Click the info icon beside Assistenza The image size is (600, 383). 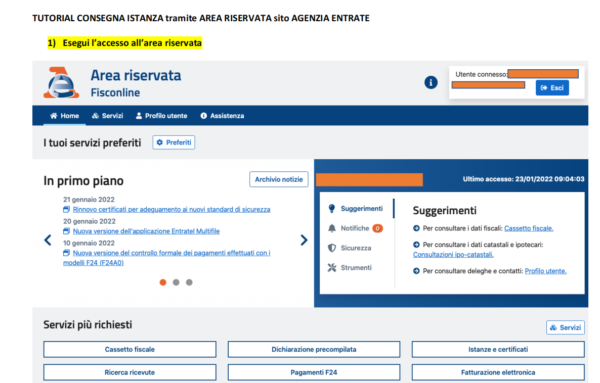[204, 116]
